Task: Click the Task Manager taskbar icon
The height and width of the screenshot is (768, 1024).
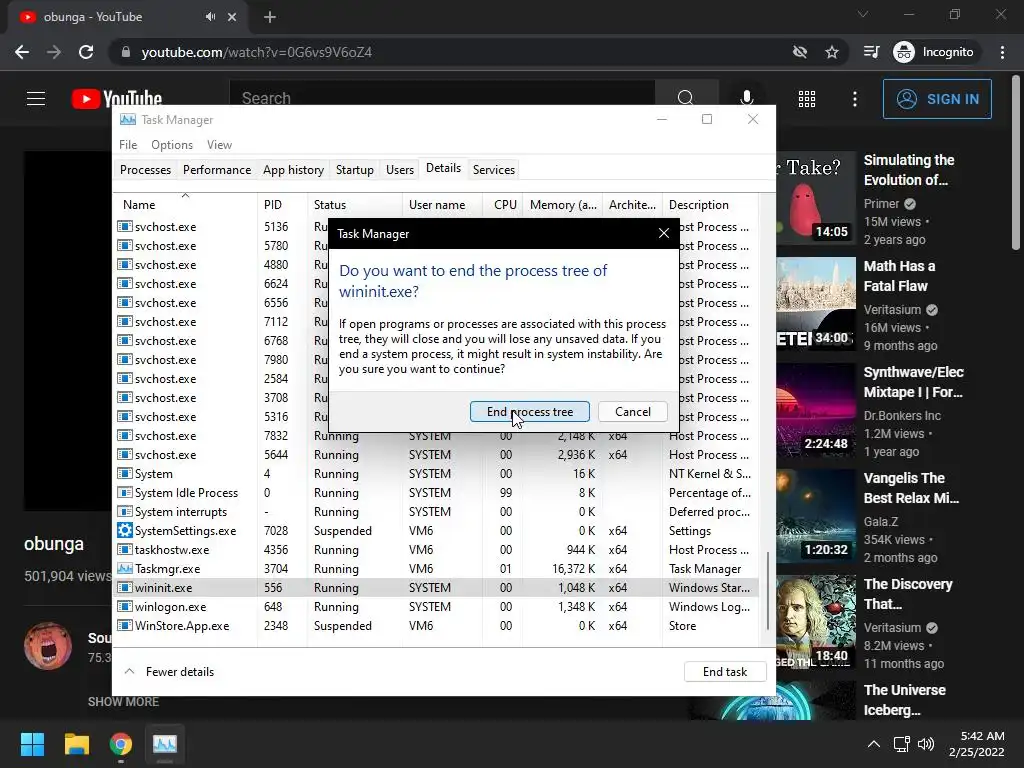Action: coord(165,744)
